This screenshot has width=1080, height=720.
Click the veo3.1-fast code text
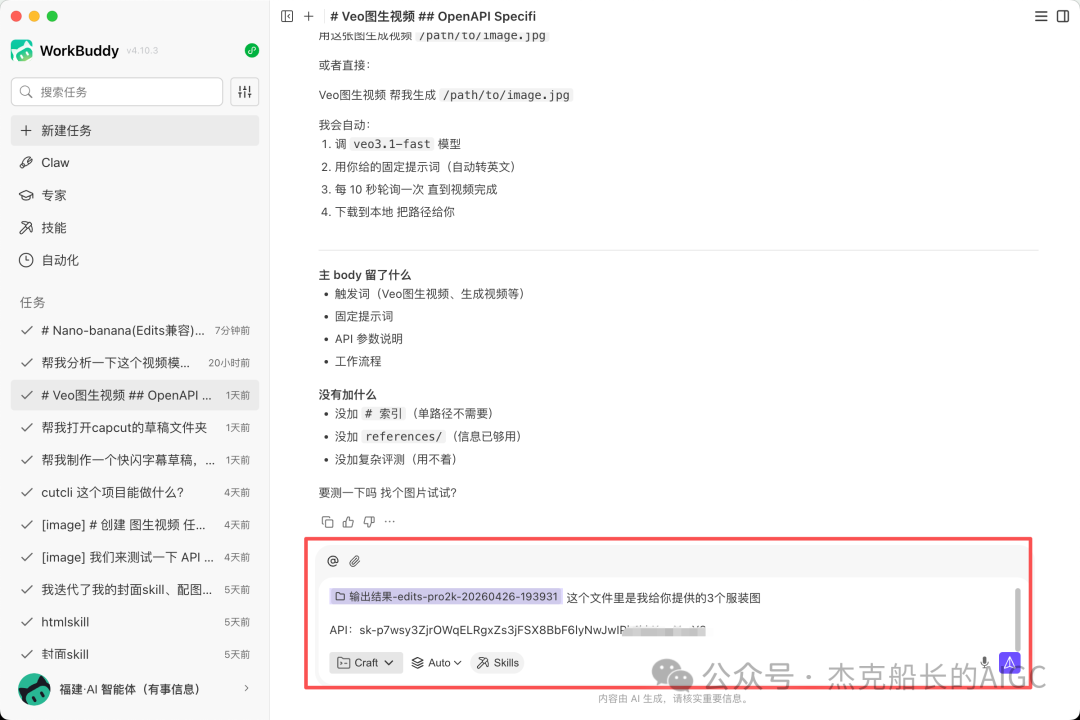[392, 144]
